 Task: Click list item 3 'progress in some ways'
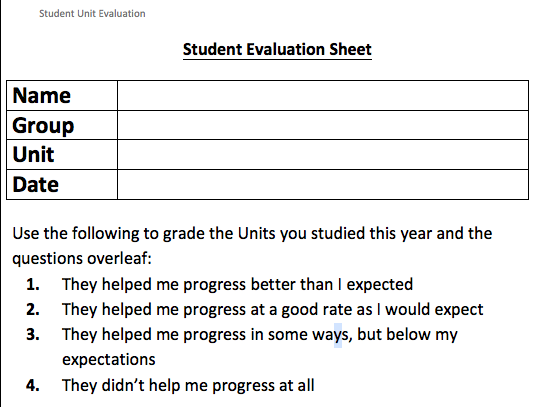pyautogui.click(x=260, y=335)
